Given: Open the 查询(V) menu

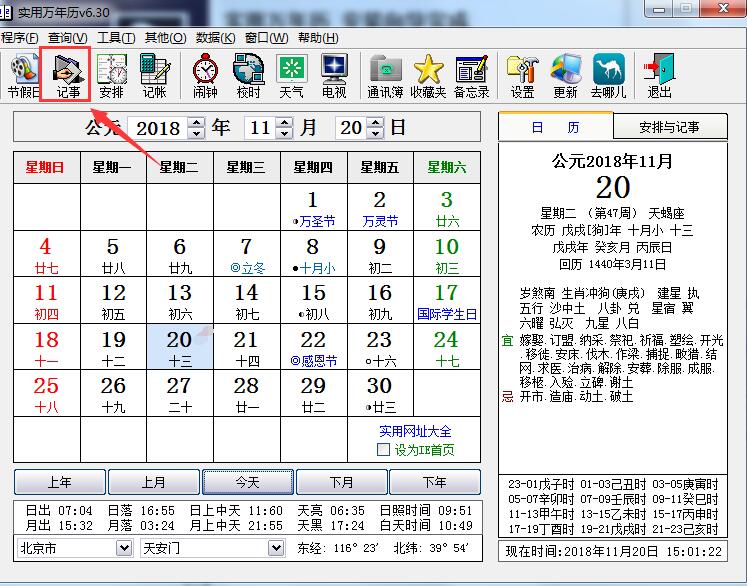Looking at the screenshot, I should [68, 38].
